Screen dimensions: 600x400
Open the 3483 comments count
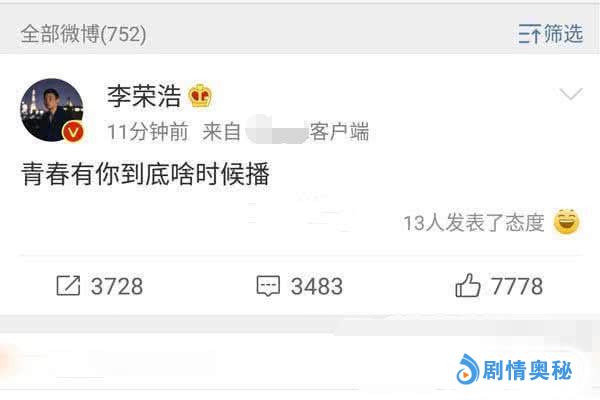point(316,286)
